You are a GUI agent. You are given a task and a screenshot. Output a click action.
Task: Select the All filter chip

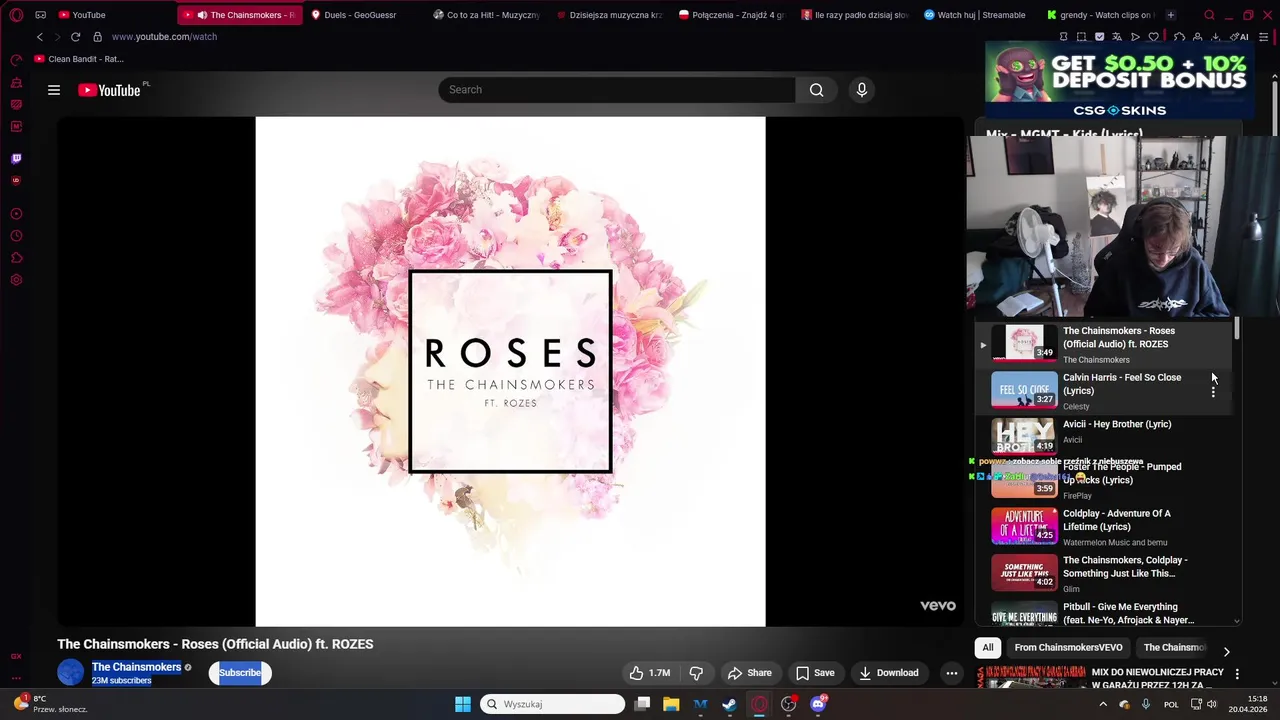click(988, 648)
